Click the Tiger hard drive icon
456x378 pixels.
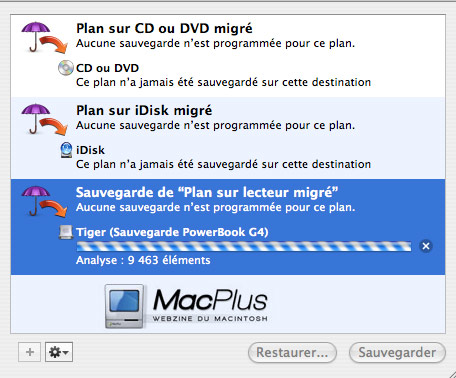(x=66, y=232)
